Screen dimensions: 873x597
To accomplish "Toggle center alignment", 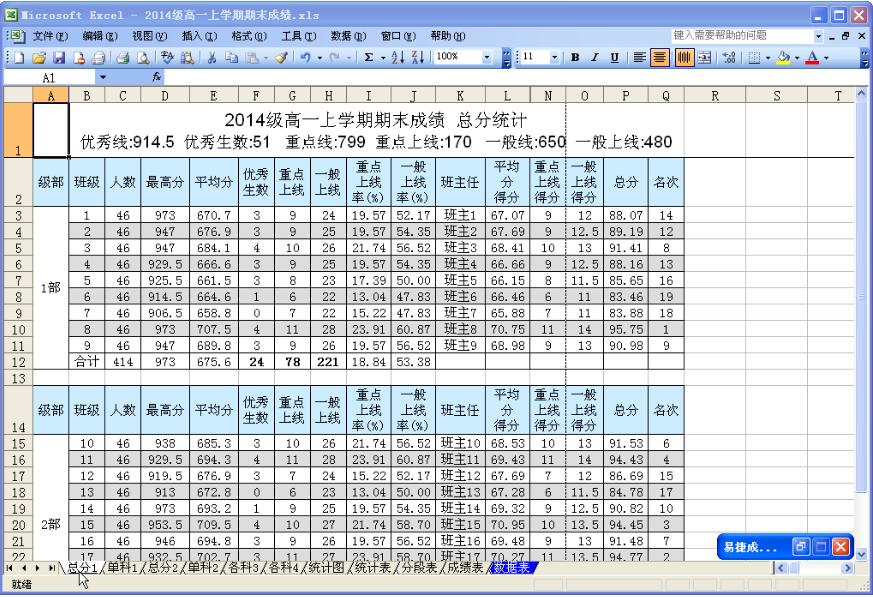I will click(x=660, y=57).
